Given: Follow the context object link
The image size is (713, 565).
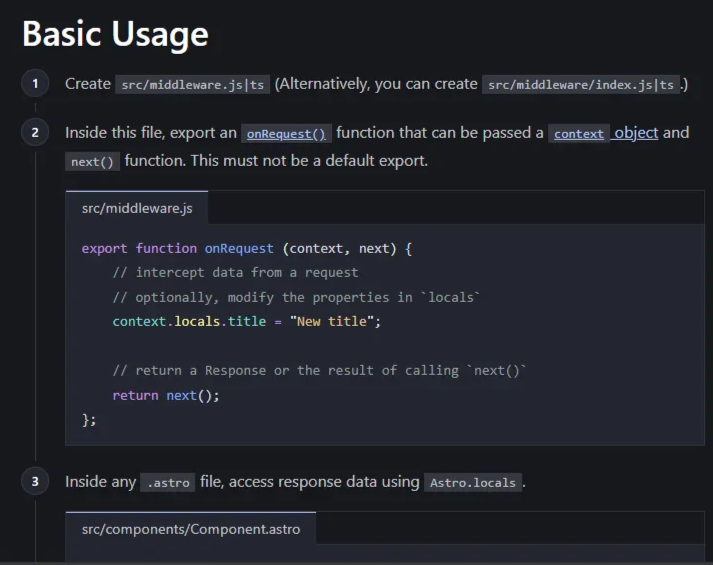Looking at the screenshot, I should [x=605, y=133].
